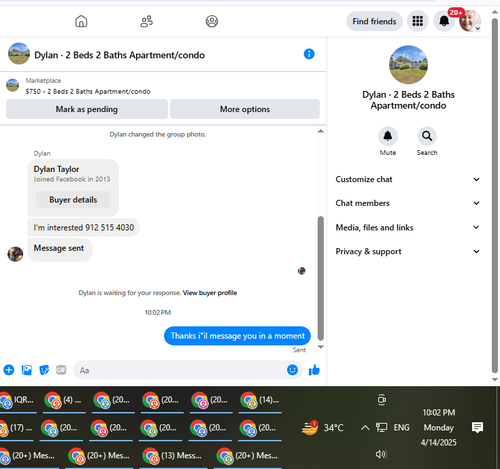
Task: Open the emoji picker smiley
Action: tap(292, 370)
